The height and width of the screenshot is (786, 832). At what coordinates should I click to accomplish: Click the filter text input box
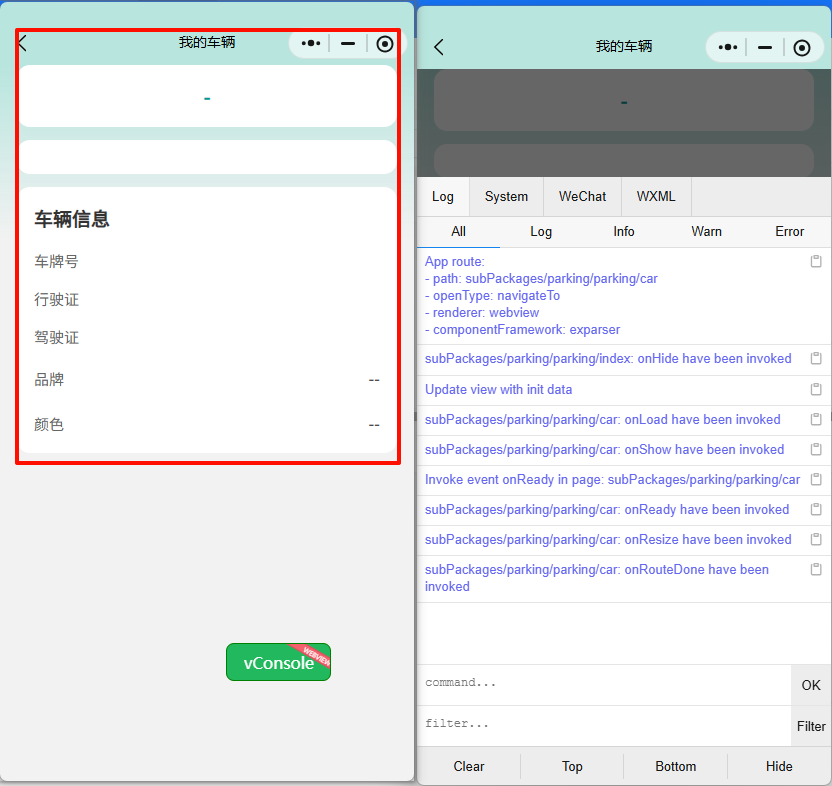pyautogui.click(x=600, y=723)
